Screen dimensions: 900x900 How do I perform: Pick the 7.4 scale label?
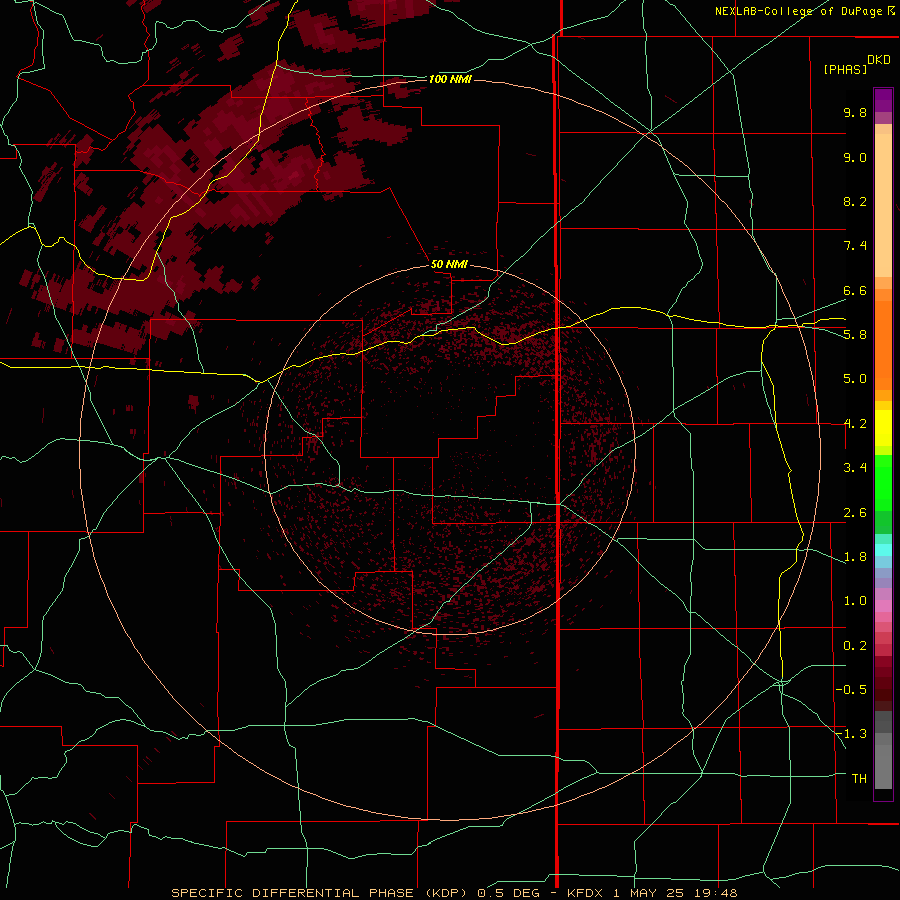tap(855, 246)
